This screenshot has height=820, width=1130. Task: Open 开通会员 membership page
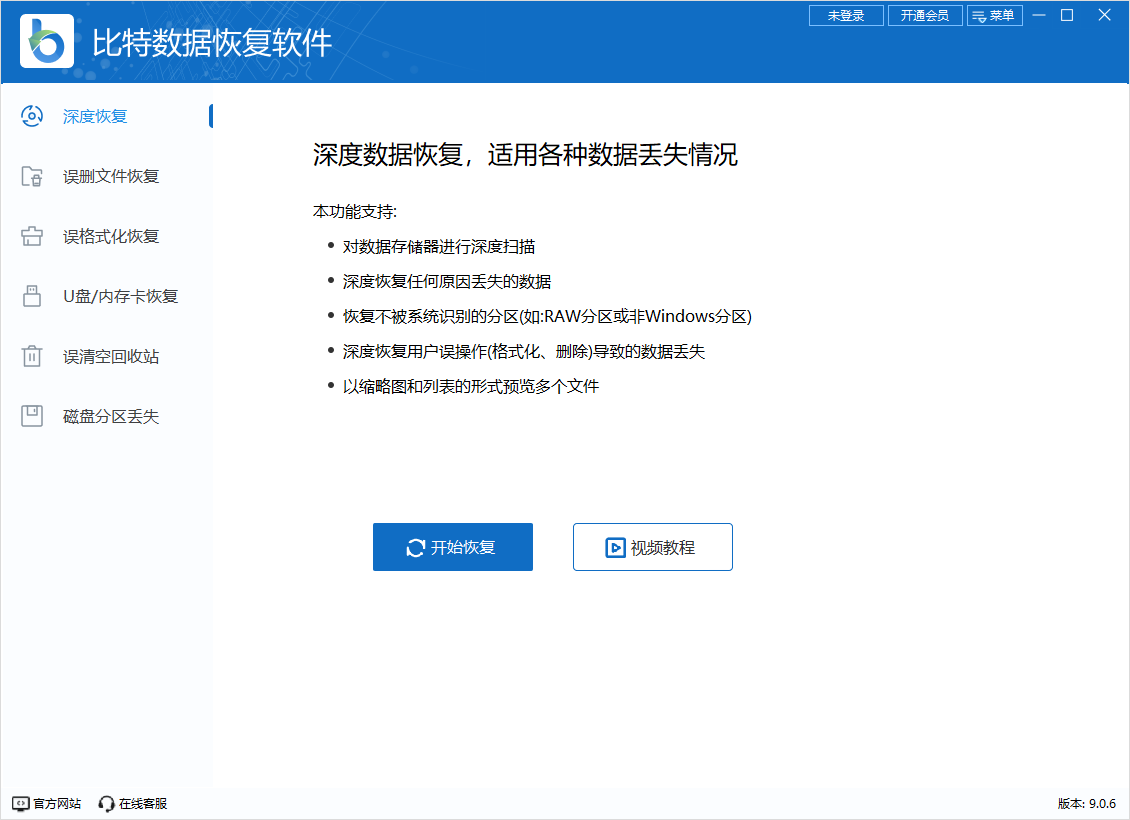(925, 15)
